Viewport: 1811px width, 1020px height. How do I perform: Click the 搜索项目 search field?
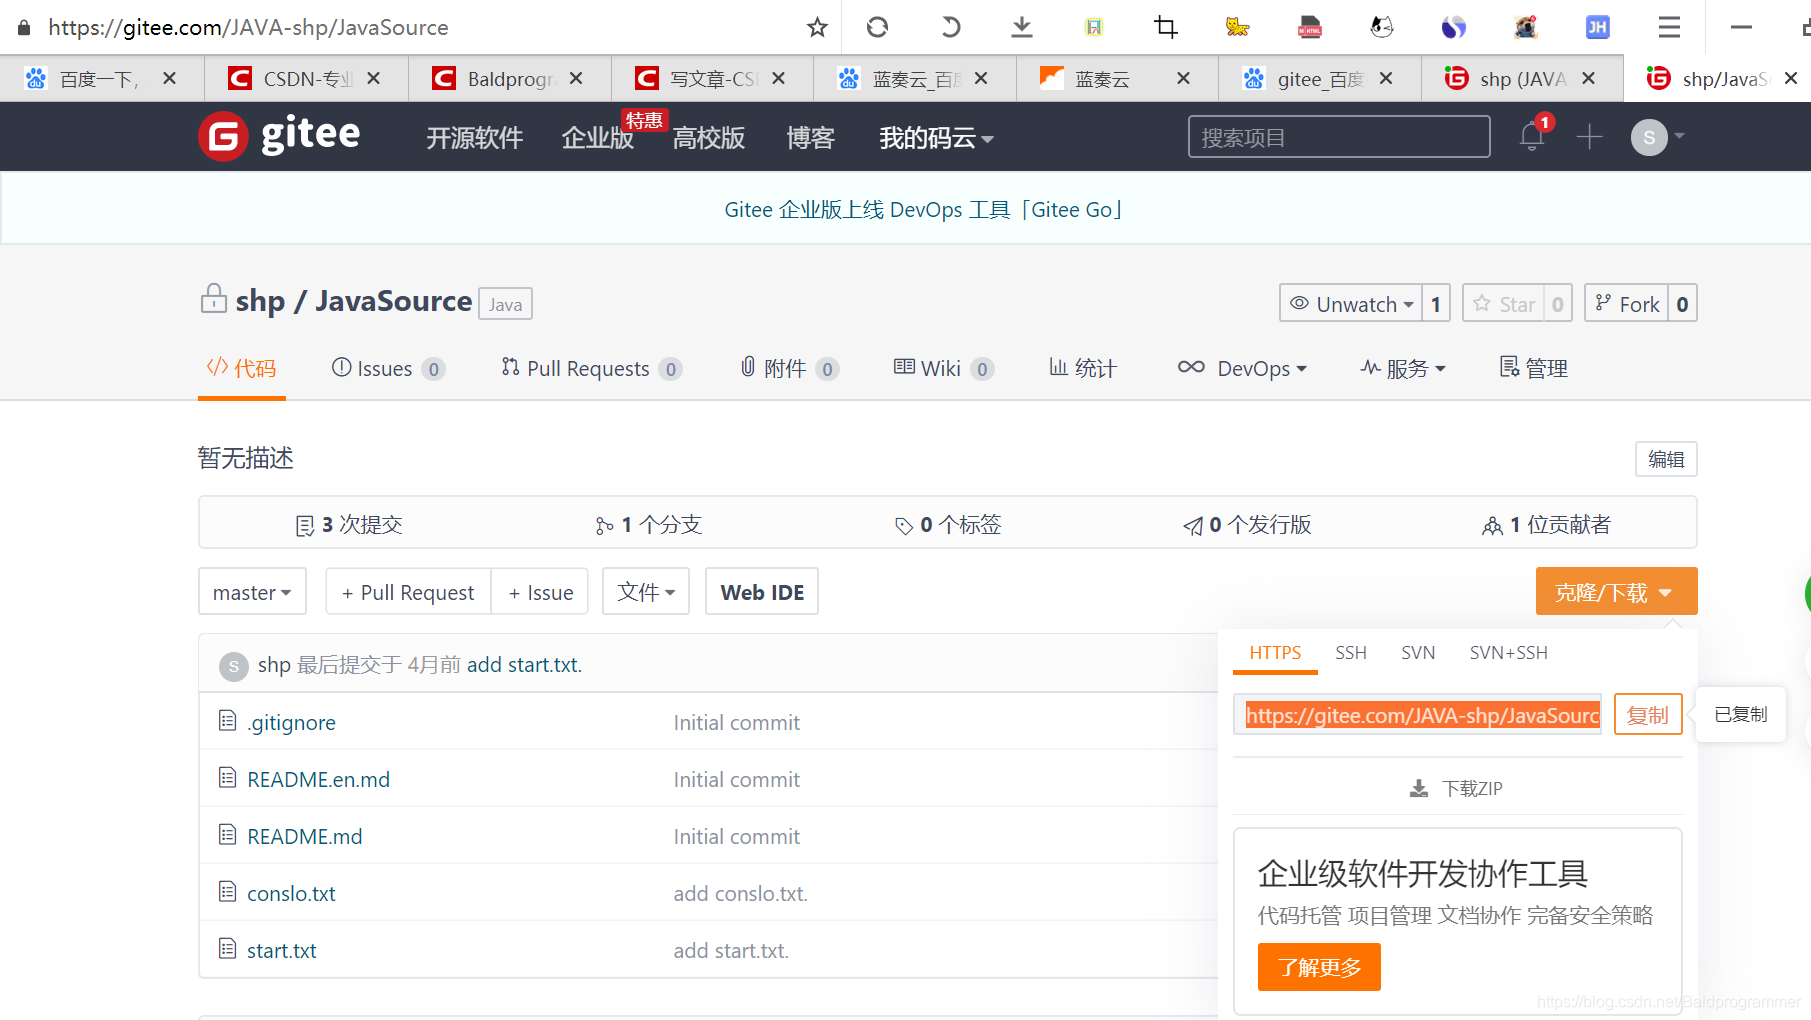(1338, 136)
